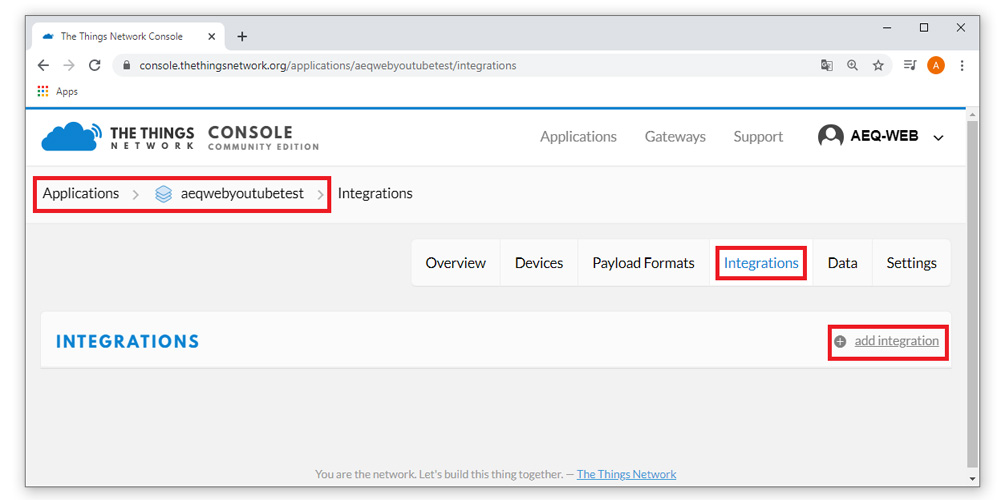
Task: Click the padlock site info icon
Action: point(126,65)
